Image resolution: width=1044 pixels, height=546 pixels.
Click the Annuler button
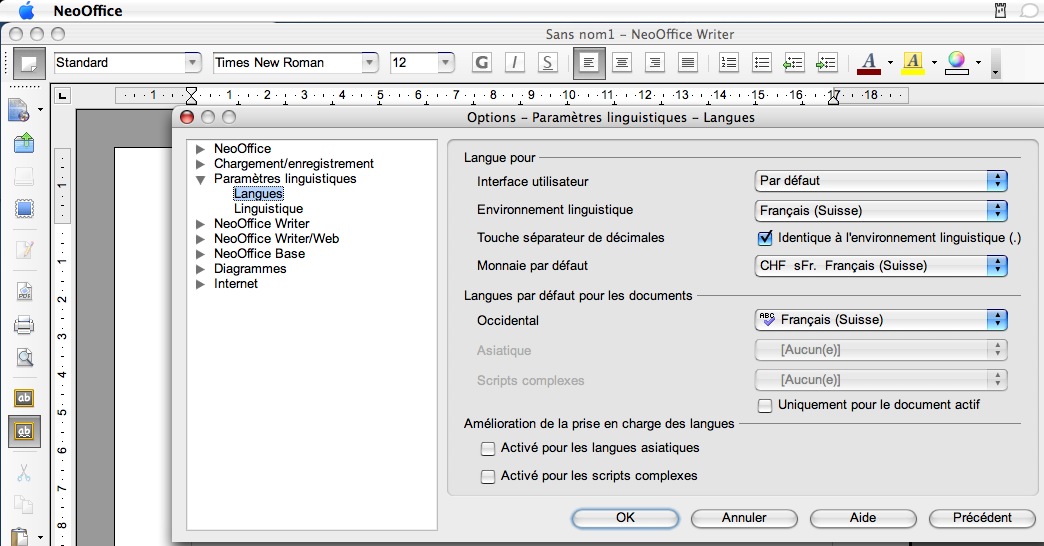click(744, 518)
